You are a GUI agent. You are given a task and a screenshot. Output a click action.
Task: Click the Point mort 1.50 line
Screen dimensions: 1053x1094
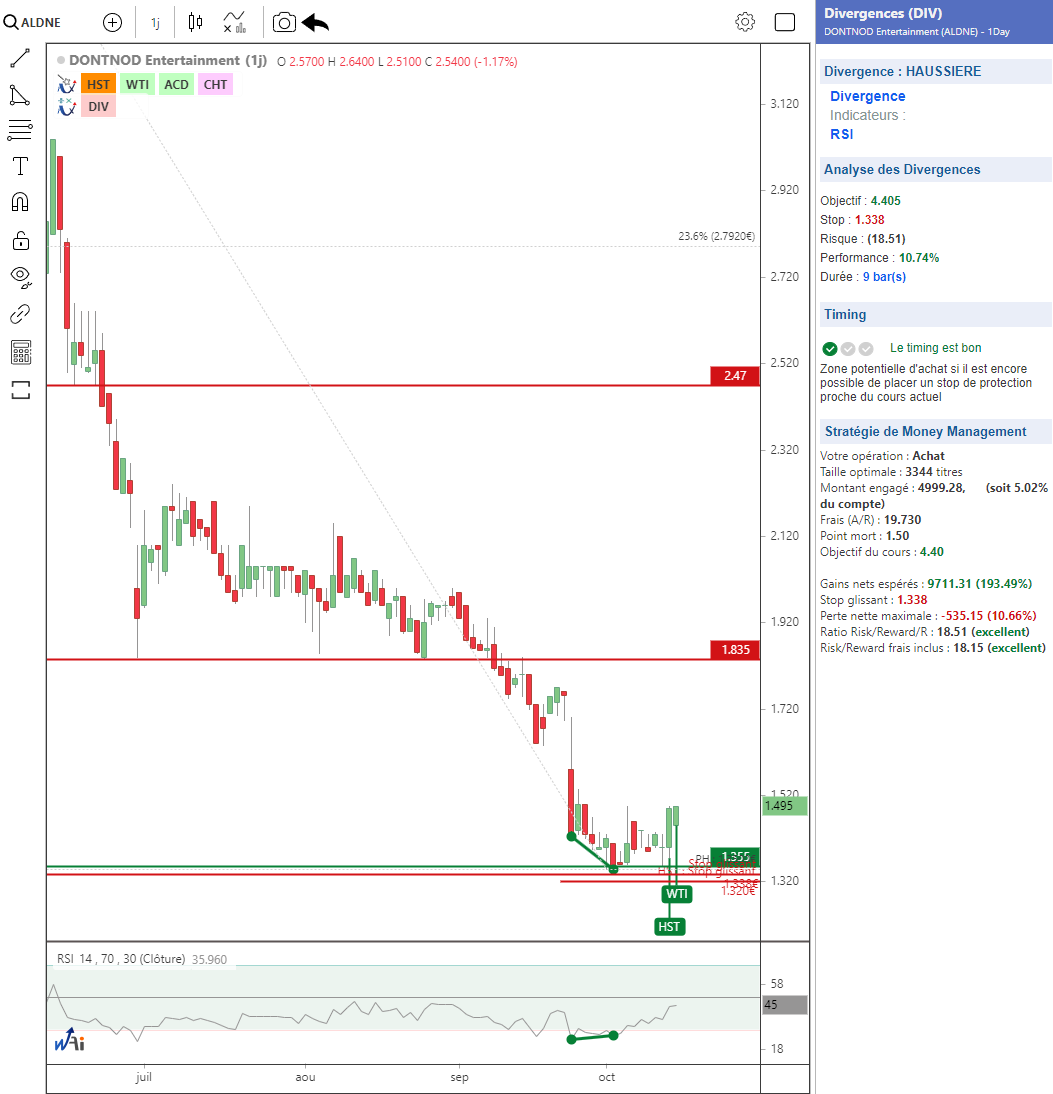click(x=865, y=536)
